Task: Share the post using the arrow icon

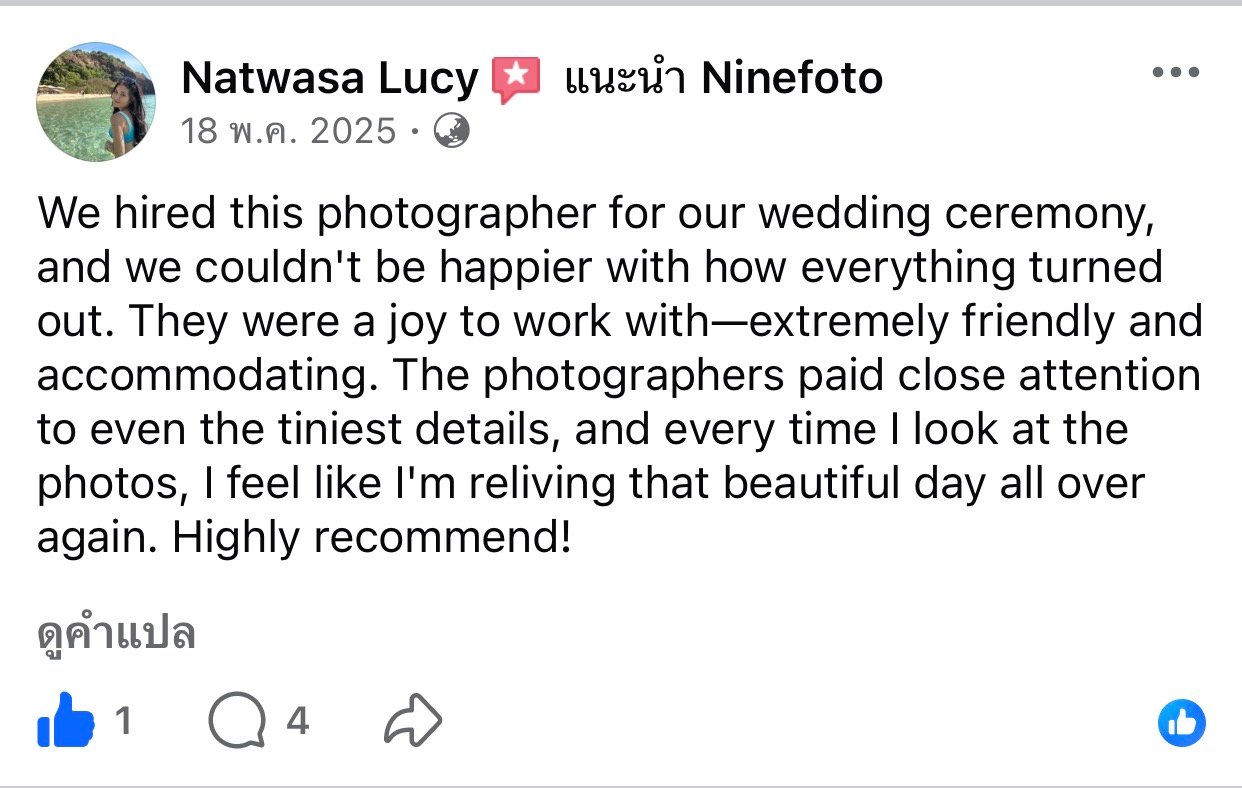Action: (412, 722)
